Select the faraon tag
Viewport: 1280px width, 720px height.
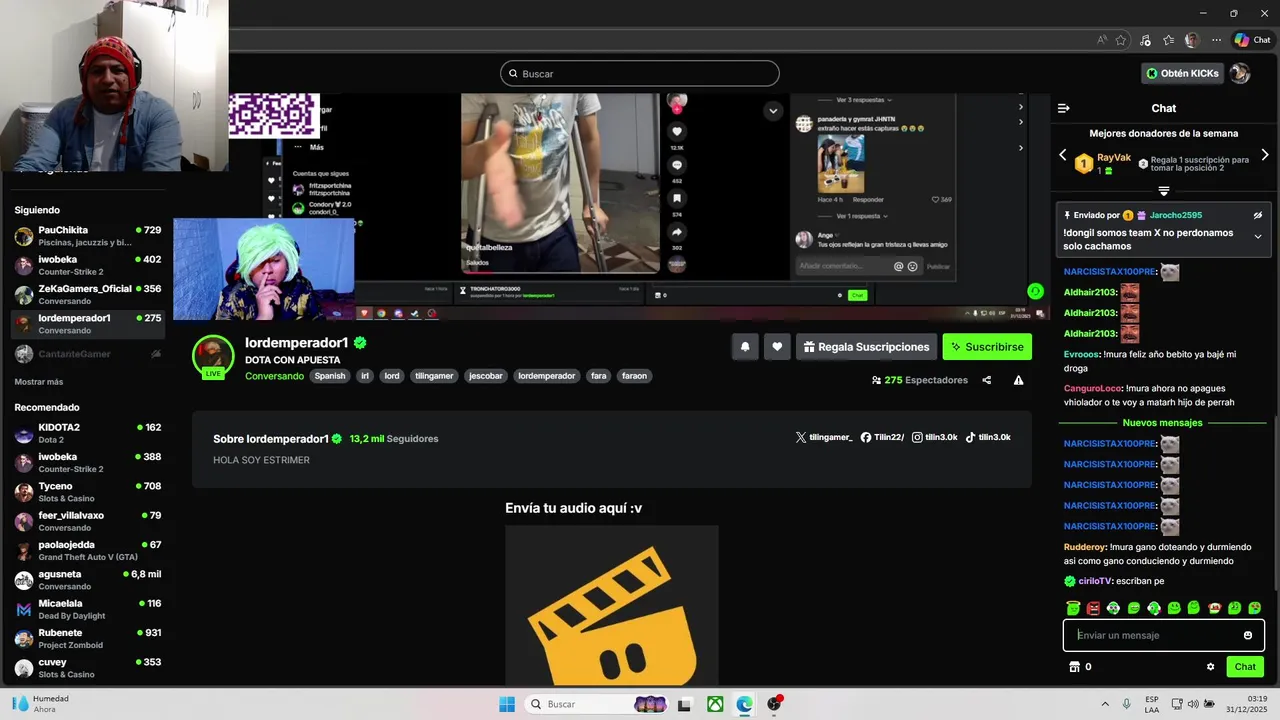(634, 376)
